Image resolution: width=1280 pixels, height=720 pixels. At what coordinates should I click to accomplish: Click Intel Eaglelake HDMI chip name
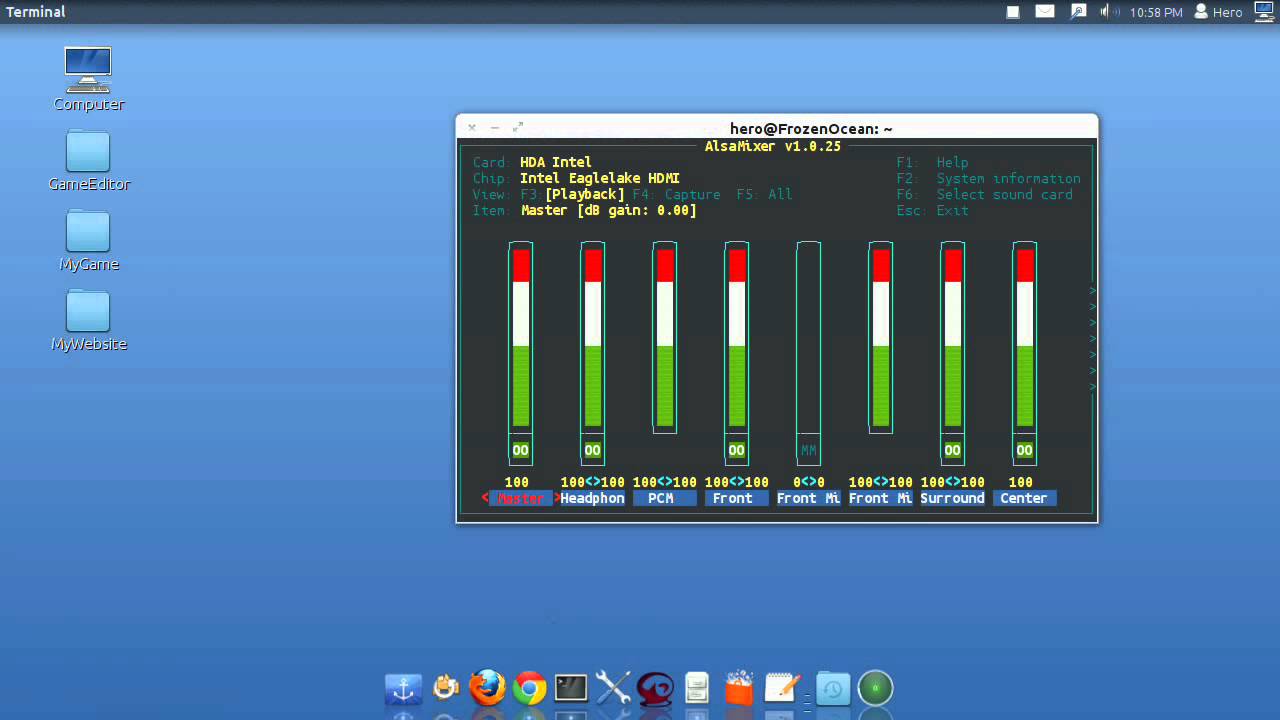click(x=600, y=178)
